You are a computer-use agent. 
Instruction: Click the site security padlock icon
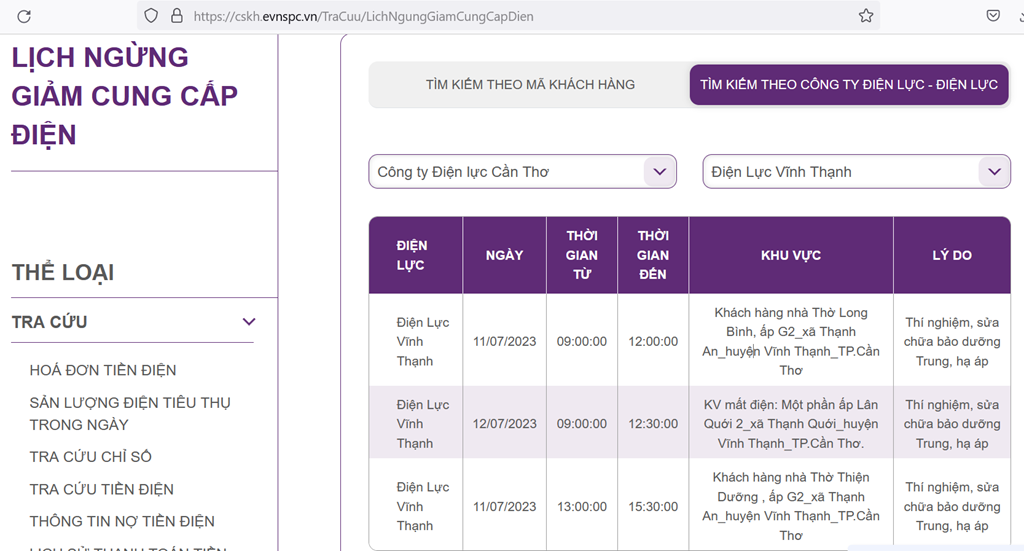click(x=176, y=16)
